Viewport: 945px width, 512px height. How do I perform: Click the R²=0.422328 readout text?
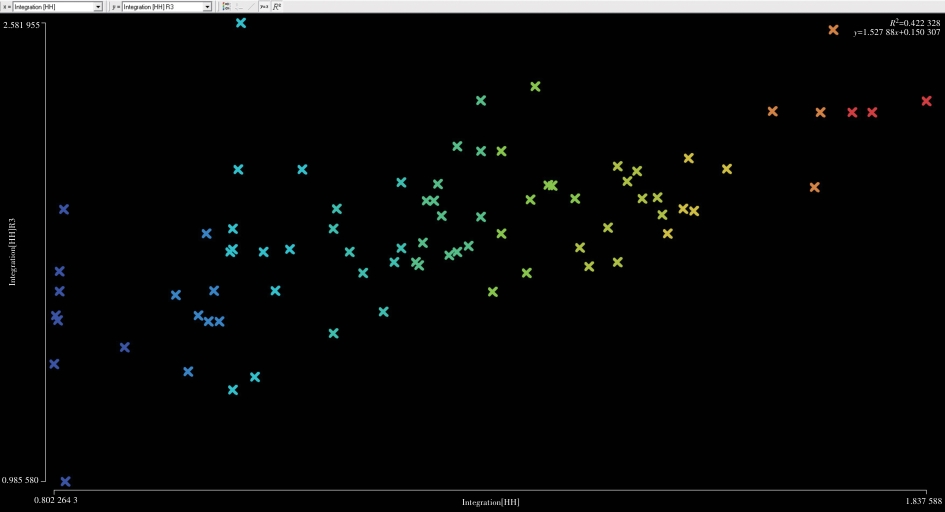point(914,22)
